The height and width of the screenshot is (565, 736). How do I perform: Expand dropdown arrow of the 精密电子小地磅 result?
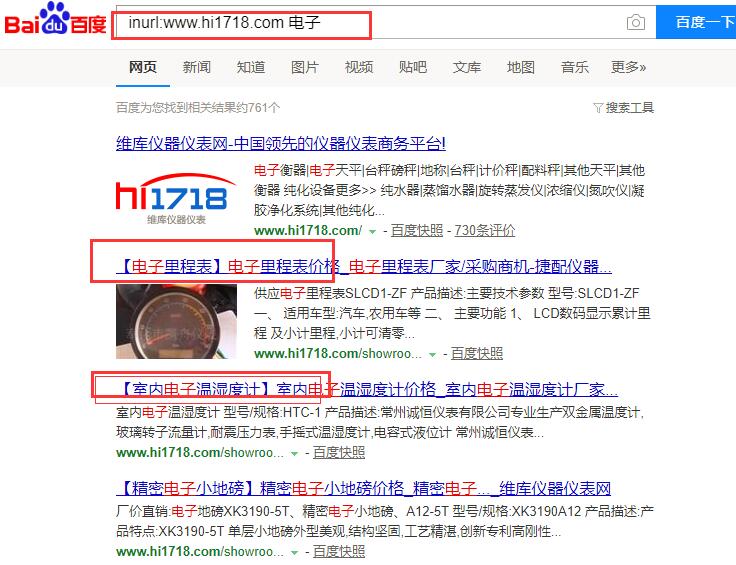(294, 552)
